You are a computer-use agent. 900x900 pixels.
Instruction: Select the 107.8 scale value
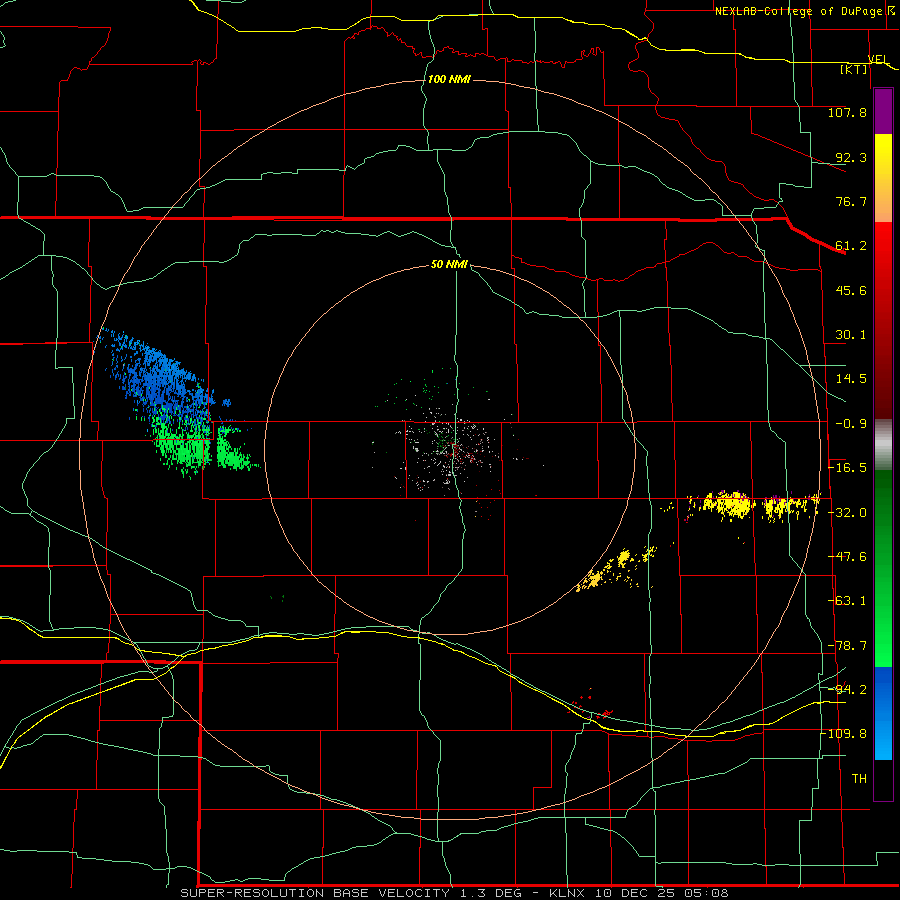[847, 112]
